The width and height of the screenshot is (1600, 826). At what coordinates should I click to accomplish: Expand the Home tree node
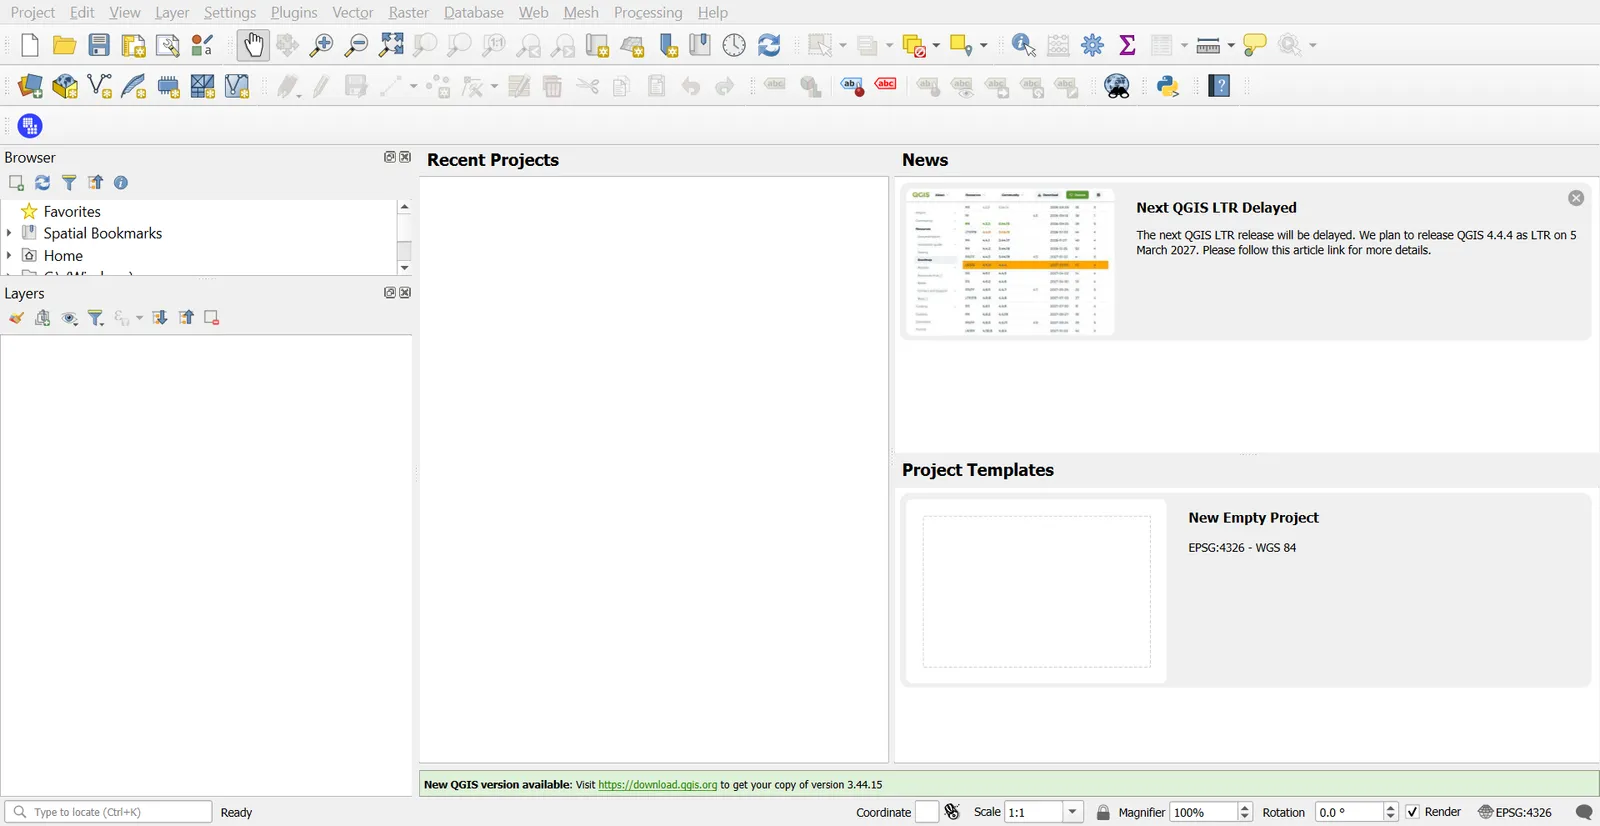9,255
